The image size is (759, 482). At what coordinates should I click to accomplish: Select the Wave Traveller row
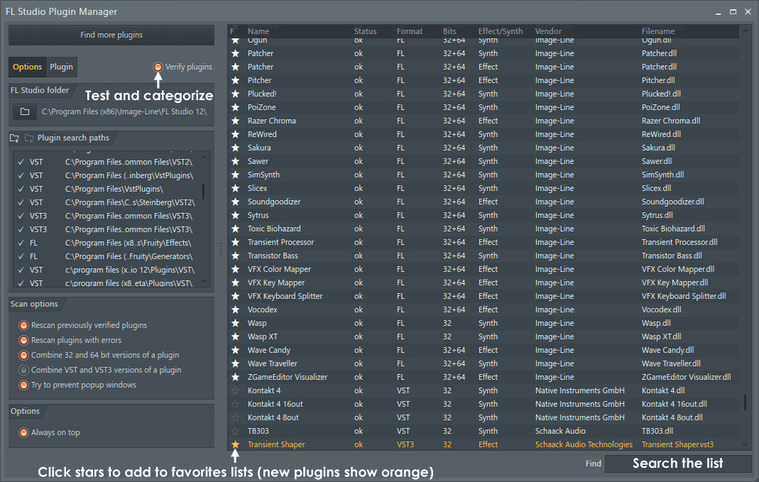pyautogui.click(x=483, y=363)
